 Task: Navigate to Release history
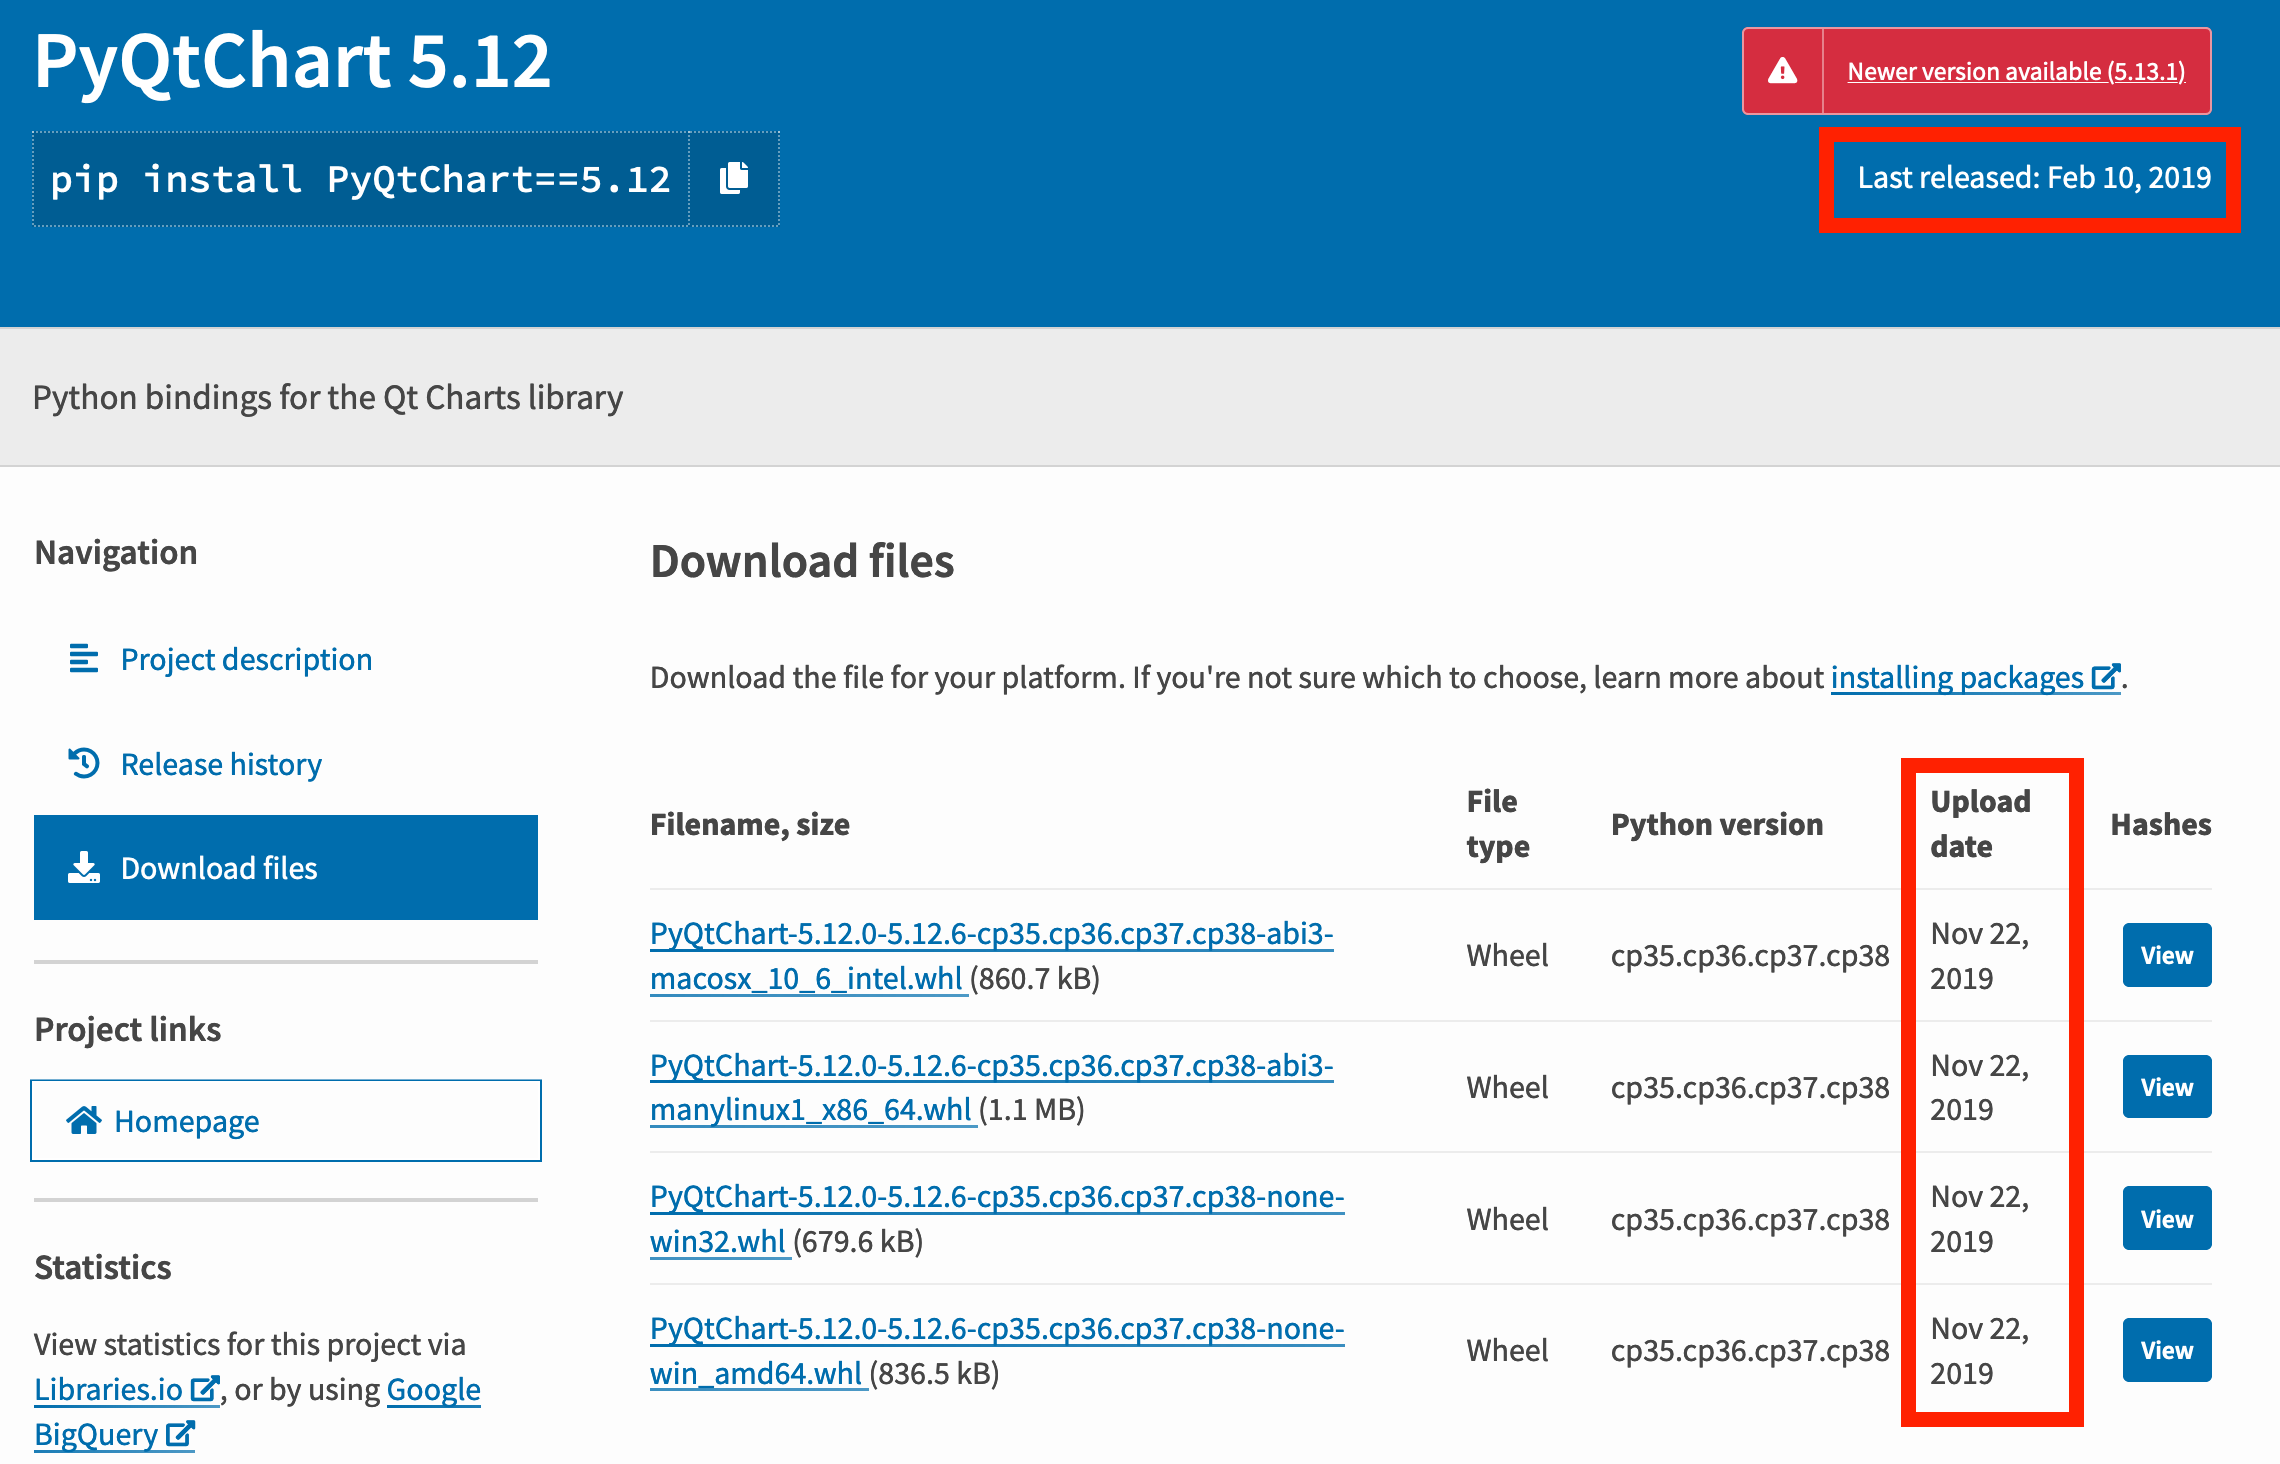(221, 763)
